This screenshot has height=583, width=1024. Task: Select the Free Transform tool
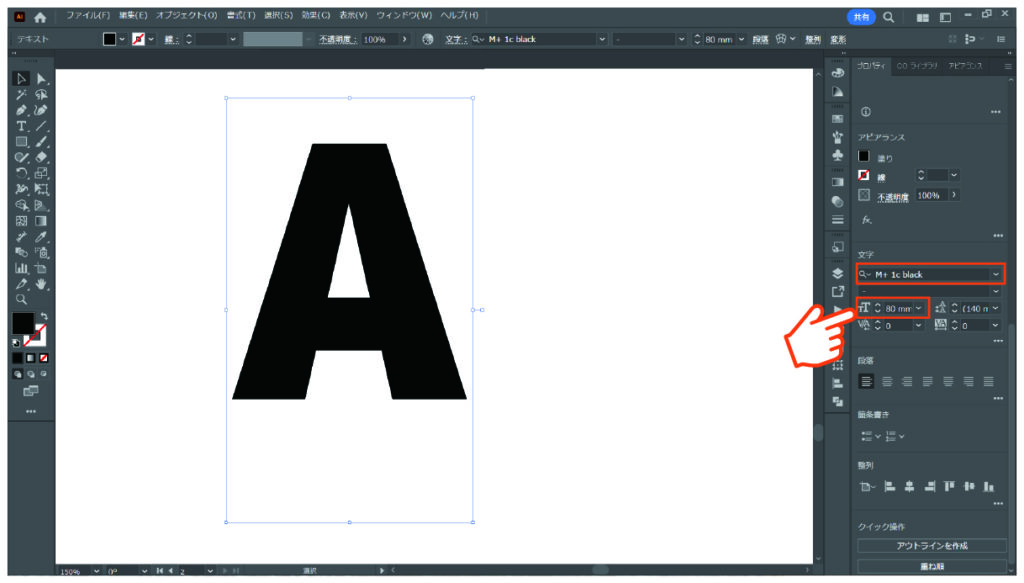point(41,189)
